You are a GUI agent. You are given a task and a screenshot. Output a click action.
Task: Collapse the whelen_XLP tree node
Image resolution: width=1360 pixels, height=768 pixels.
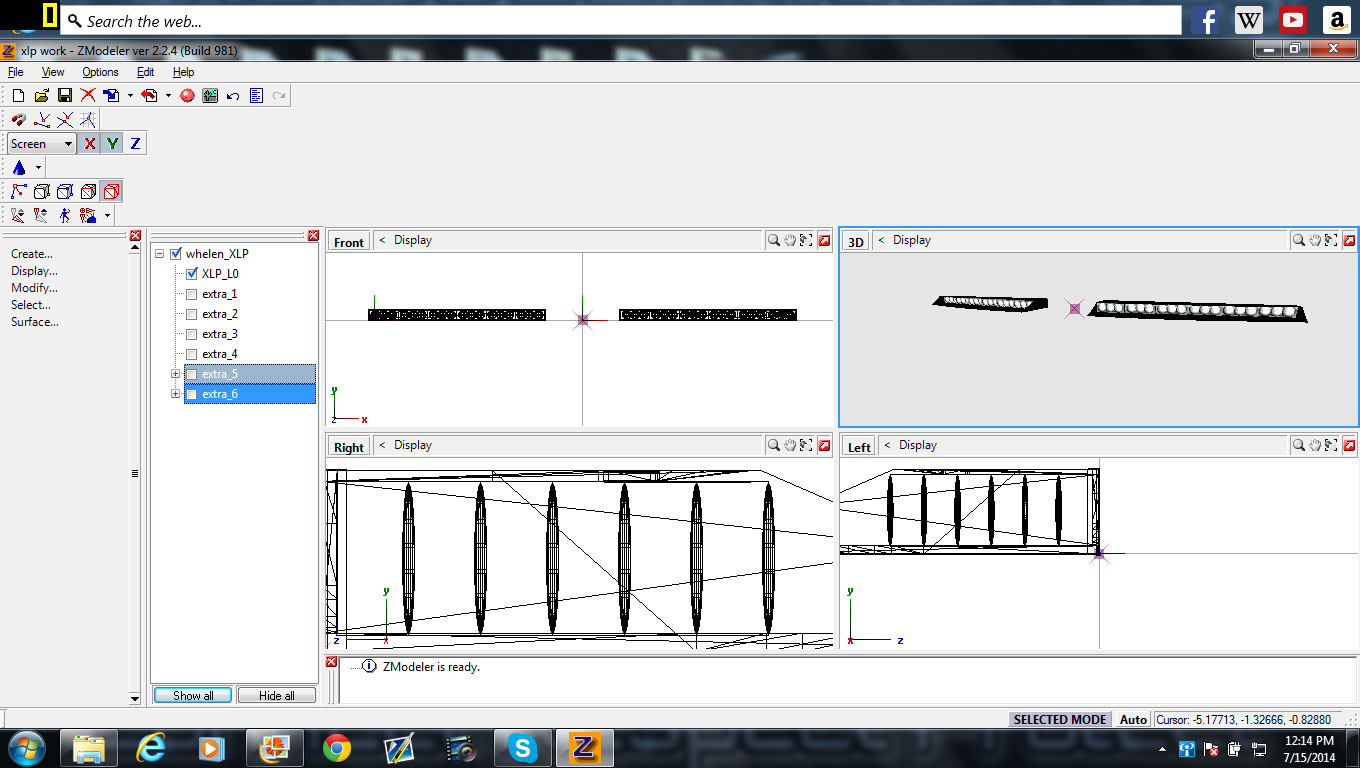[160, 254]
